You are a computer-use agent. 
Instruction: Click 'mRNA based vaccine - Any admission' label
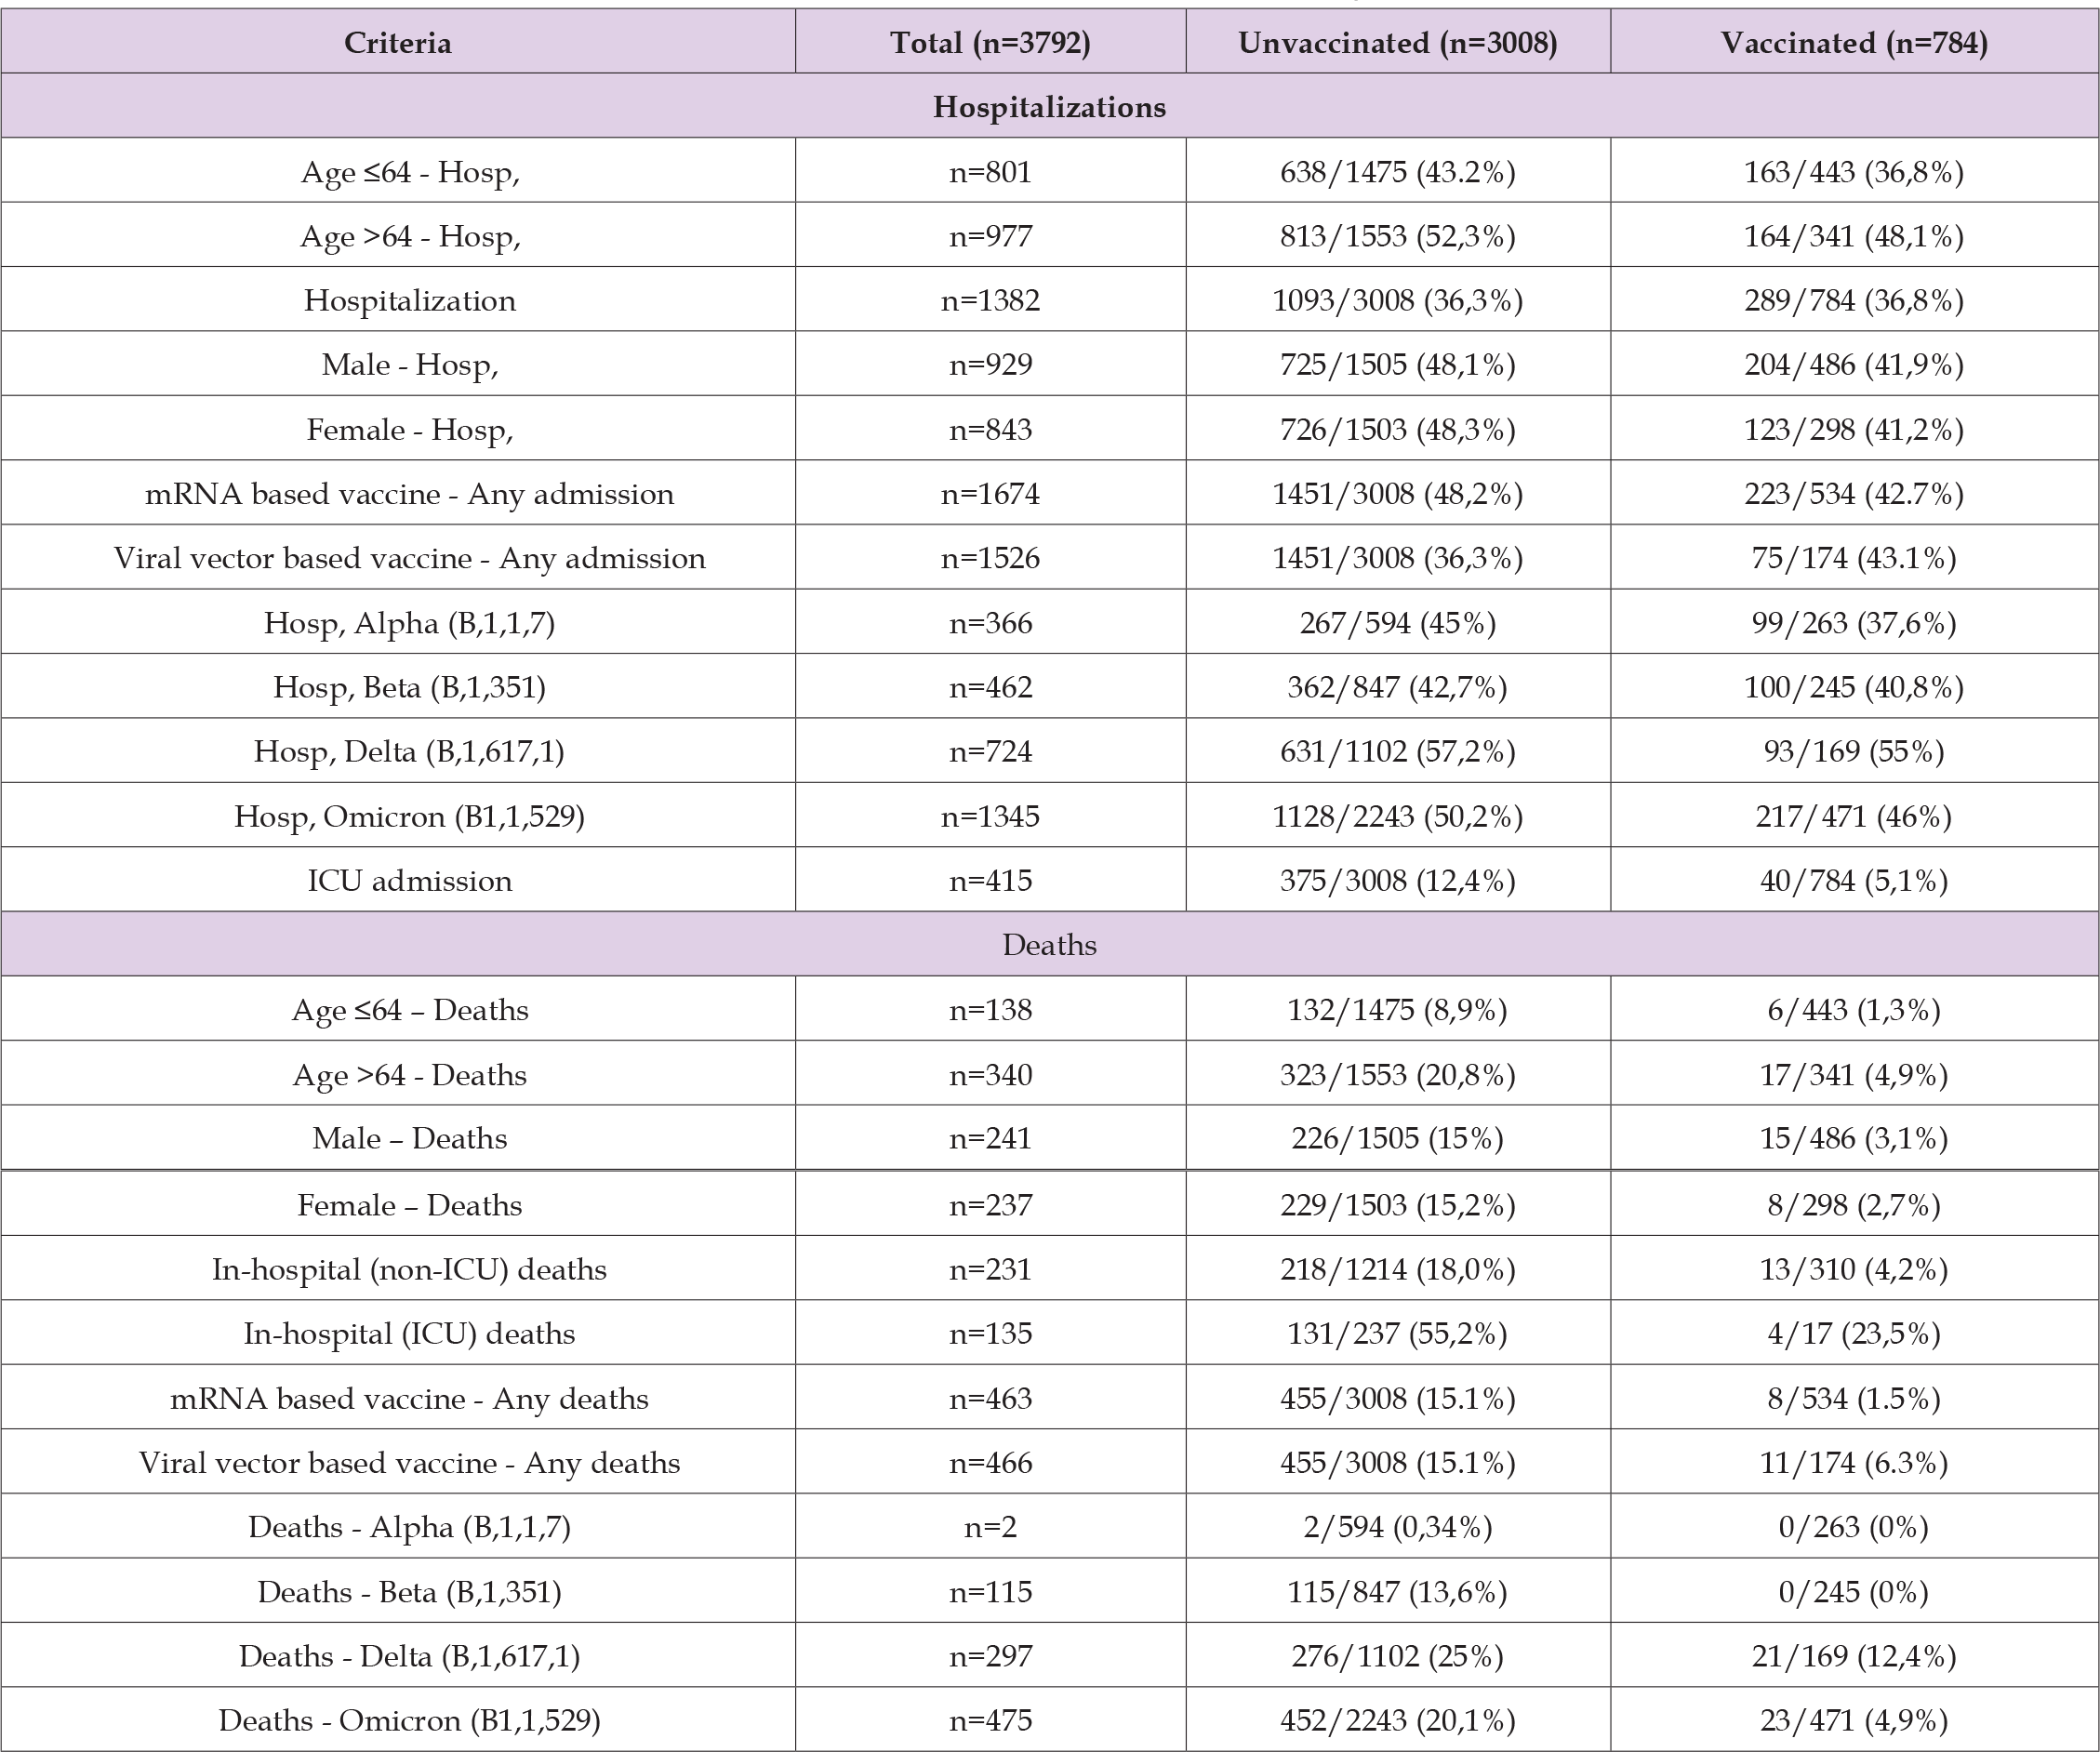[410, 493]
